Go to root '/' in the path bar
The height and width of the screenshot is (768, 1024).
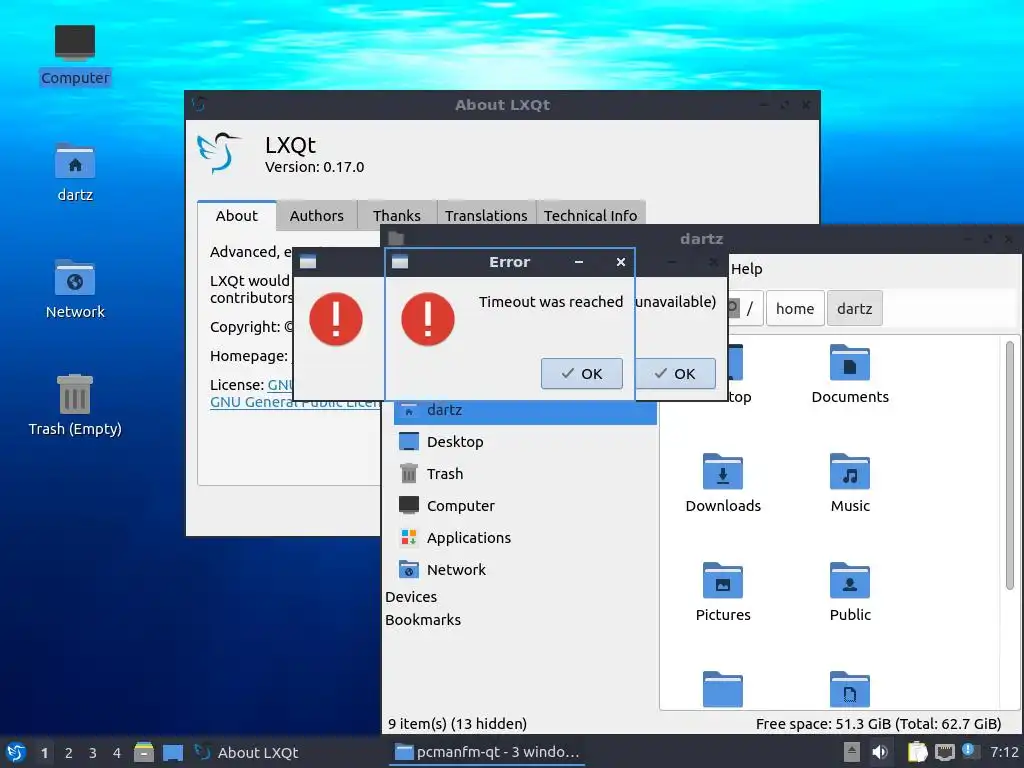tap(749, 308)
